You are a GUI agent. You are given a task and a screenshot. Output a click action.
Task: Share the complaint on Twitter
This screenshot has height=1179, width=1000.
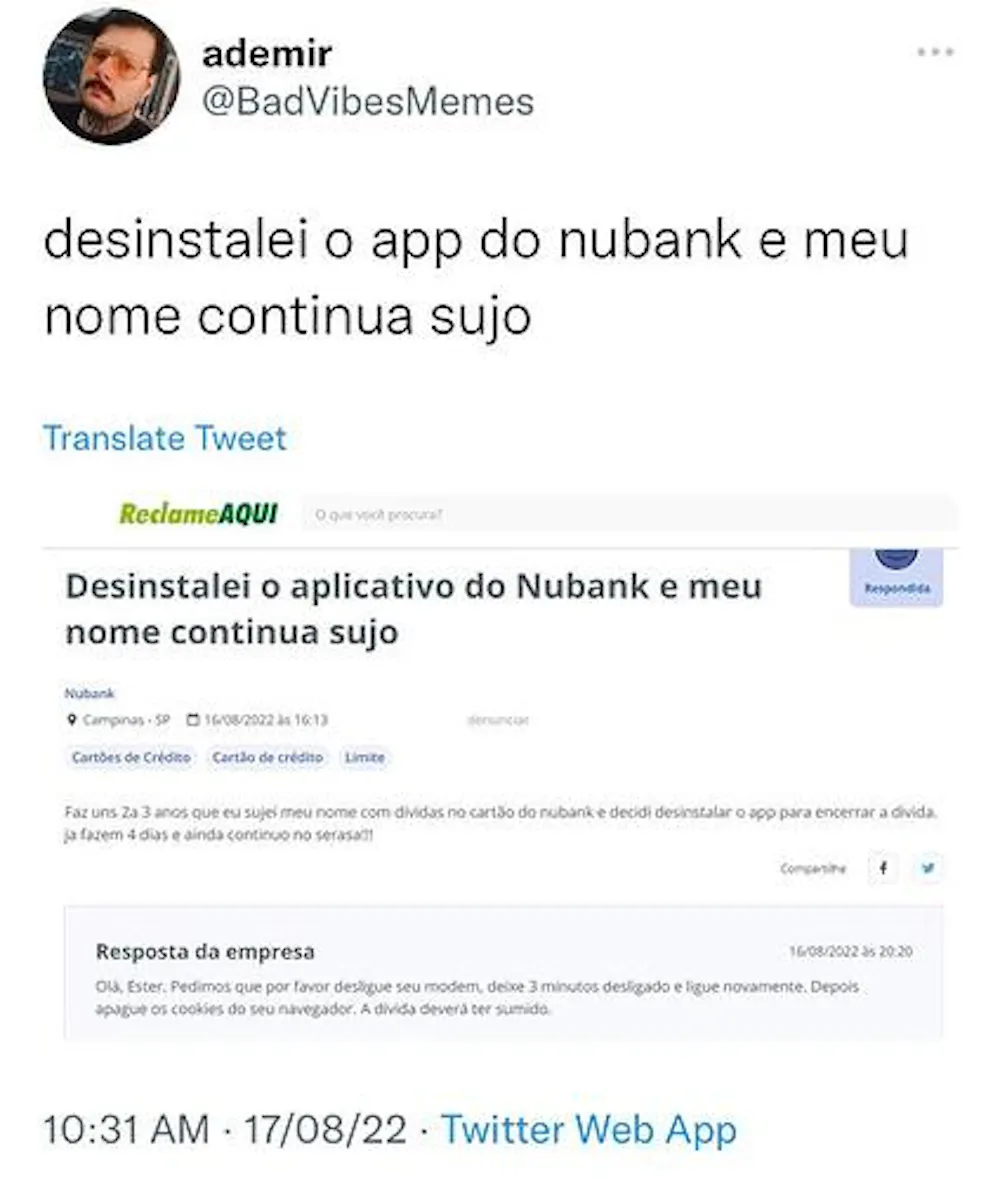929,868
